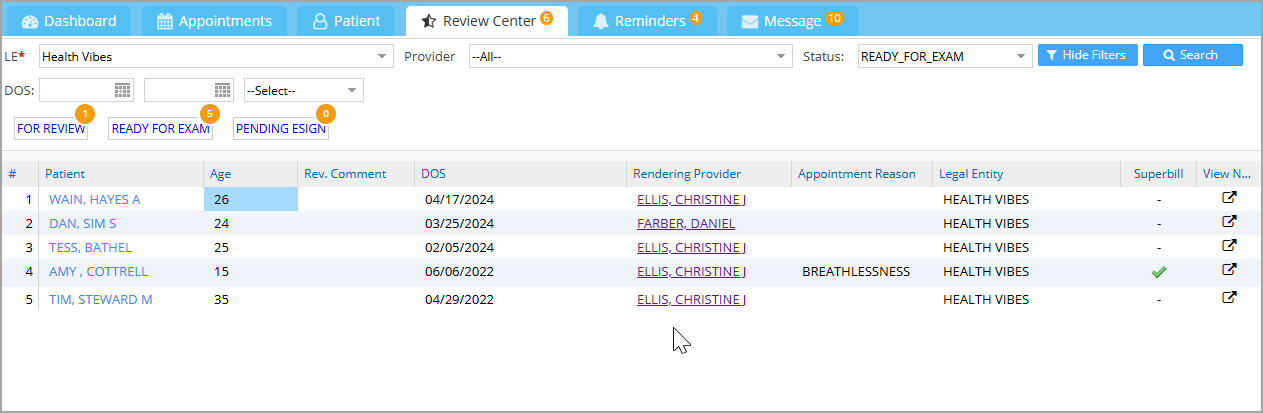Open View Note icon for TESS, BATHEL

coord(1230,246)
